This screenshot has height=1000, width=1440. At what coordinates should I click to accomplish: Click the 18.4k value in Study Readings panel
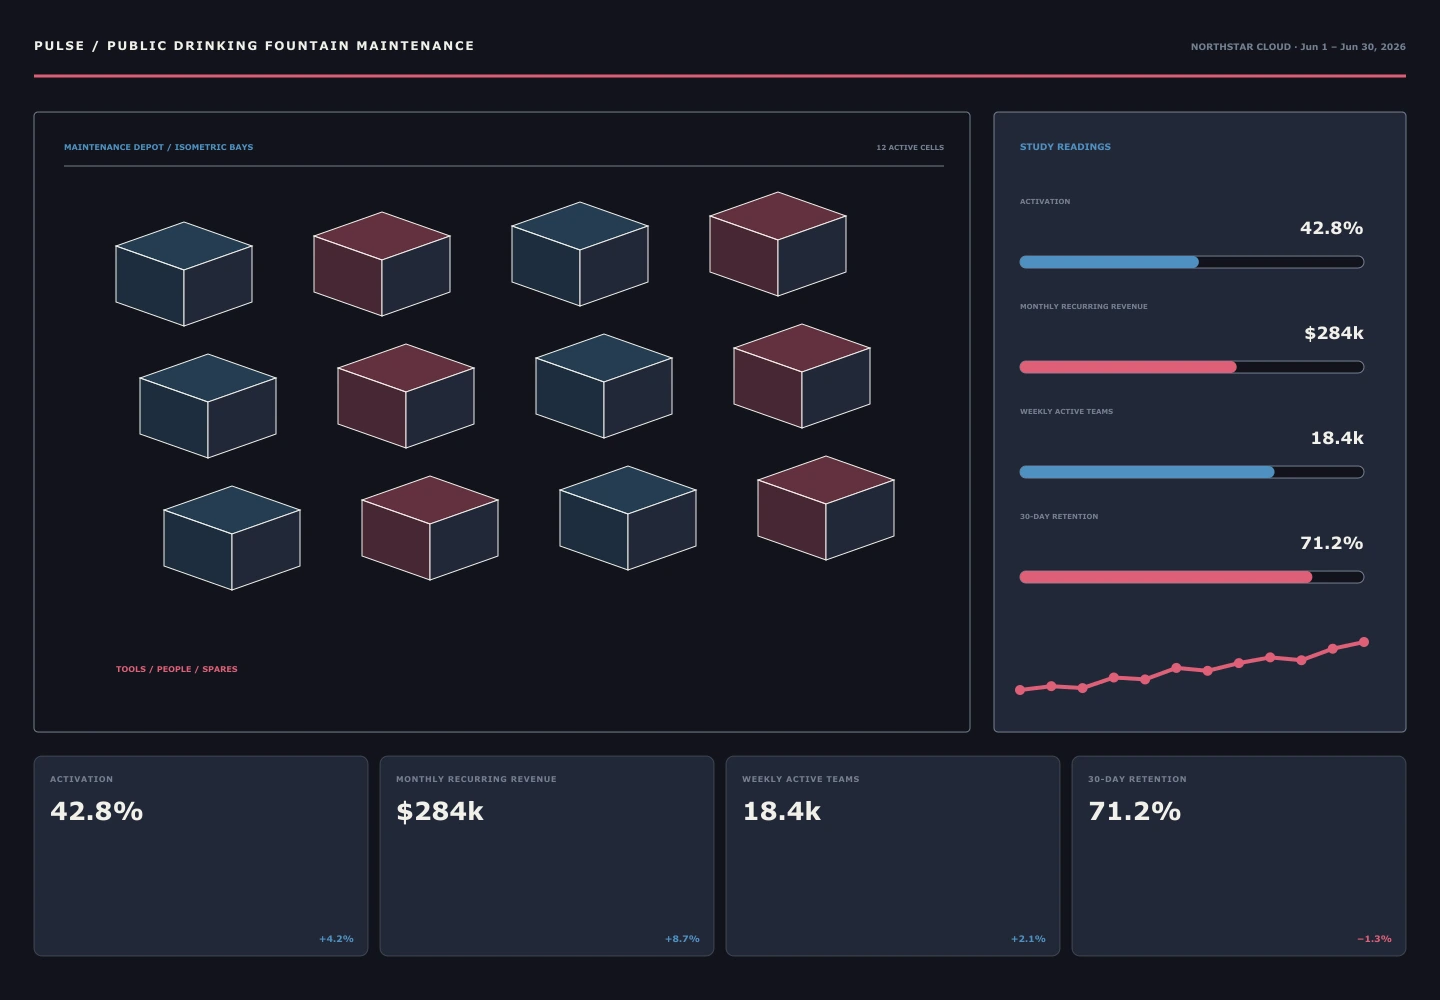[1337, 438]
